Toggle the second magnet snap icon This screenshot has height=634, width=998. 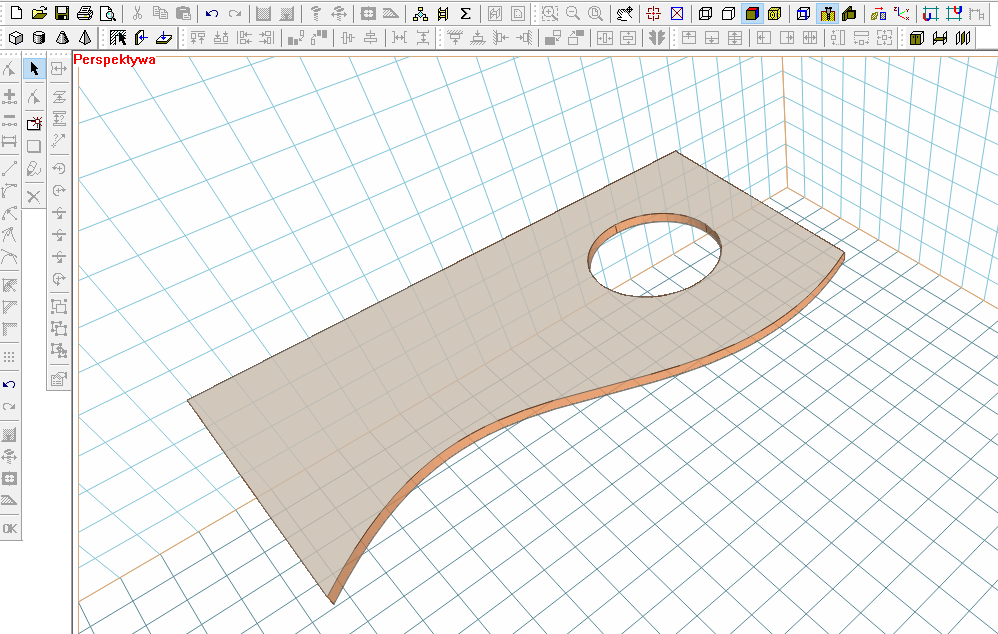click(x=953, y=13)
